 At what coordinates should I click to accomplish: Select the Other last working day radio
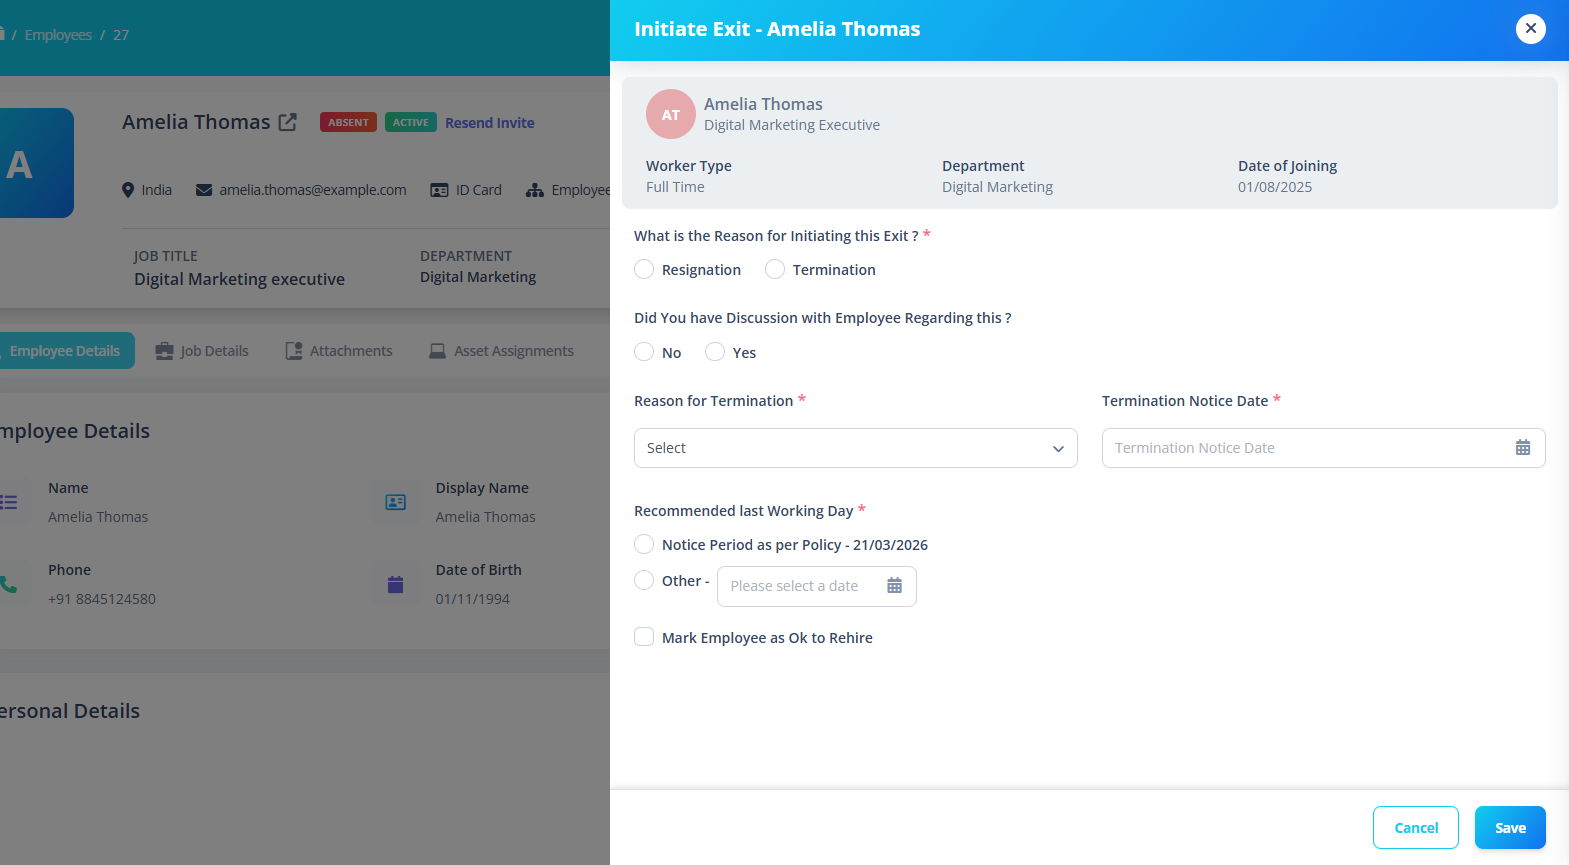click(644, 580)
